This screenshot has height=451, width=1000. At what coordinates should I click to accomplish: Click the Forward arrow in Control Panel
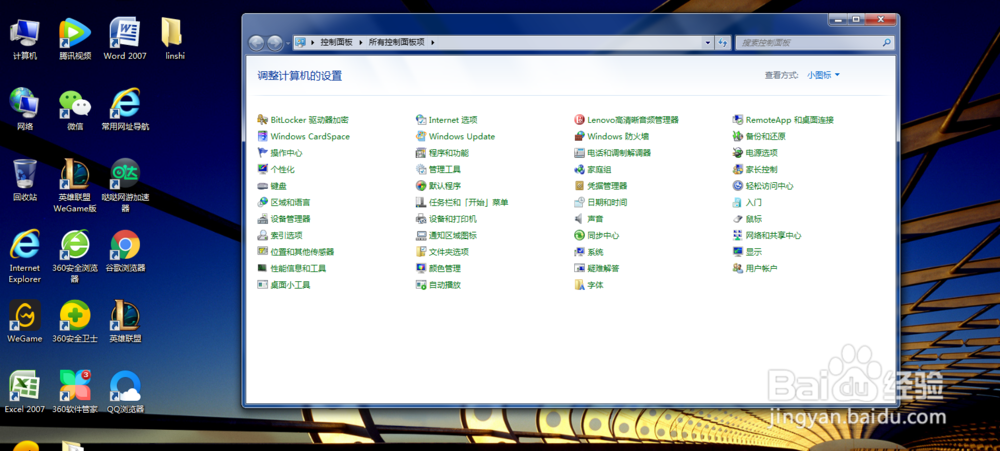(275, 43)
